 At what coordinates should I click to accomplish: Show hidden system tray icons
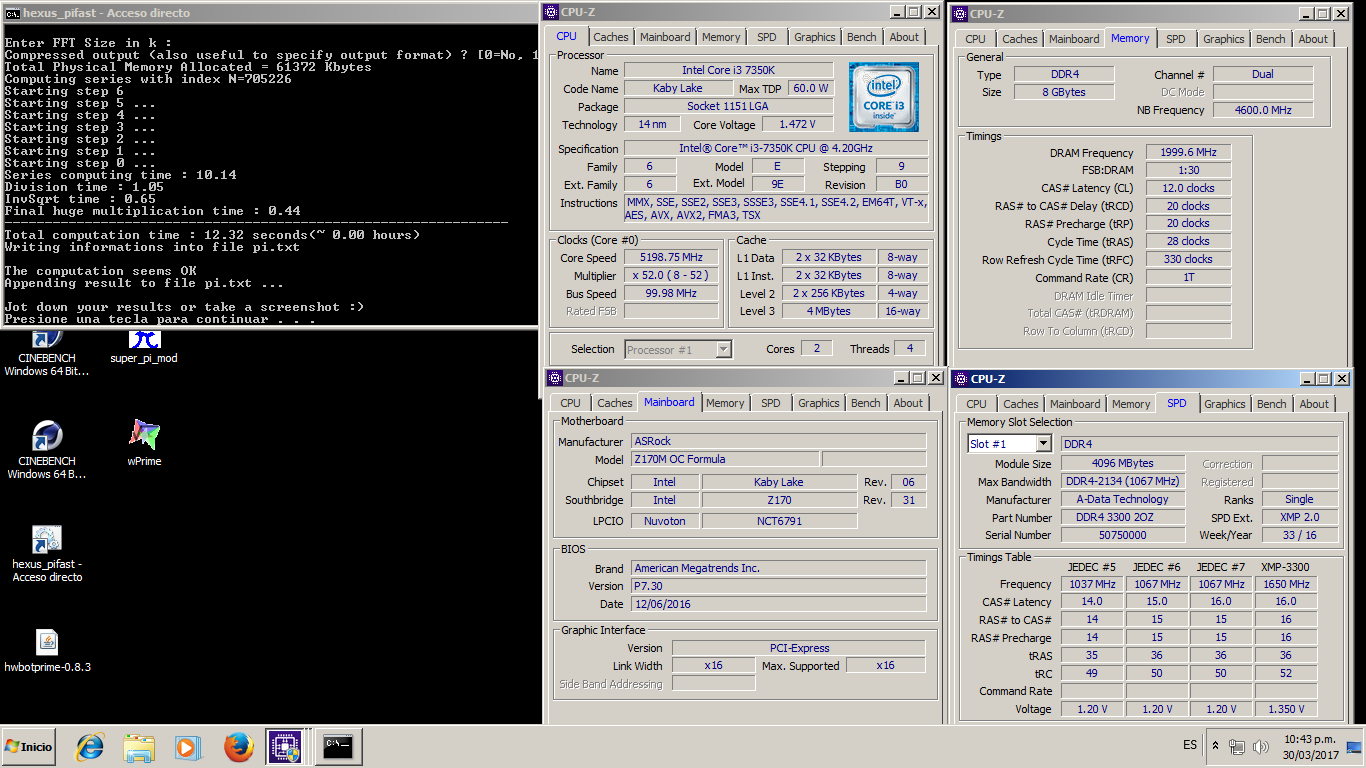1215,746
